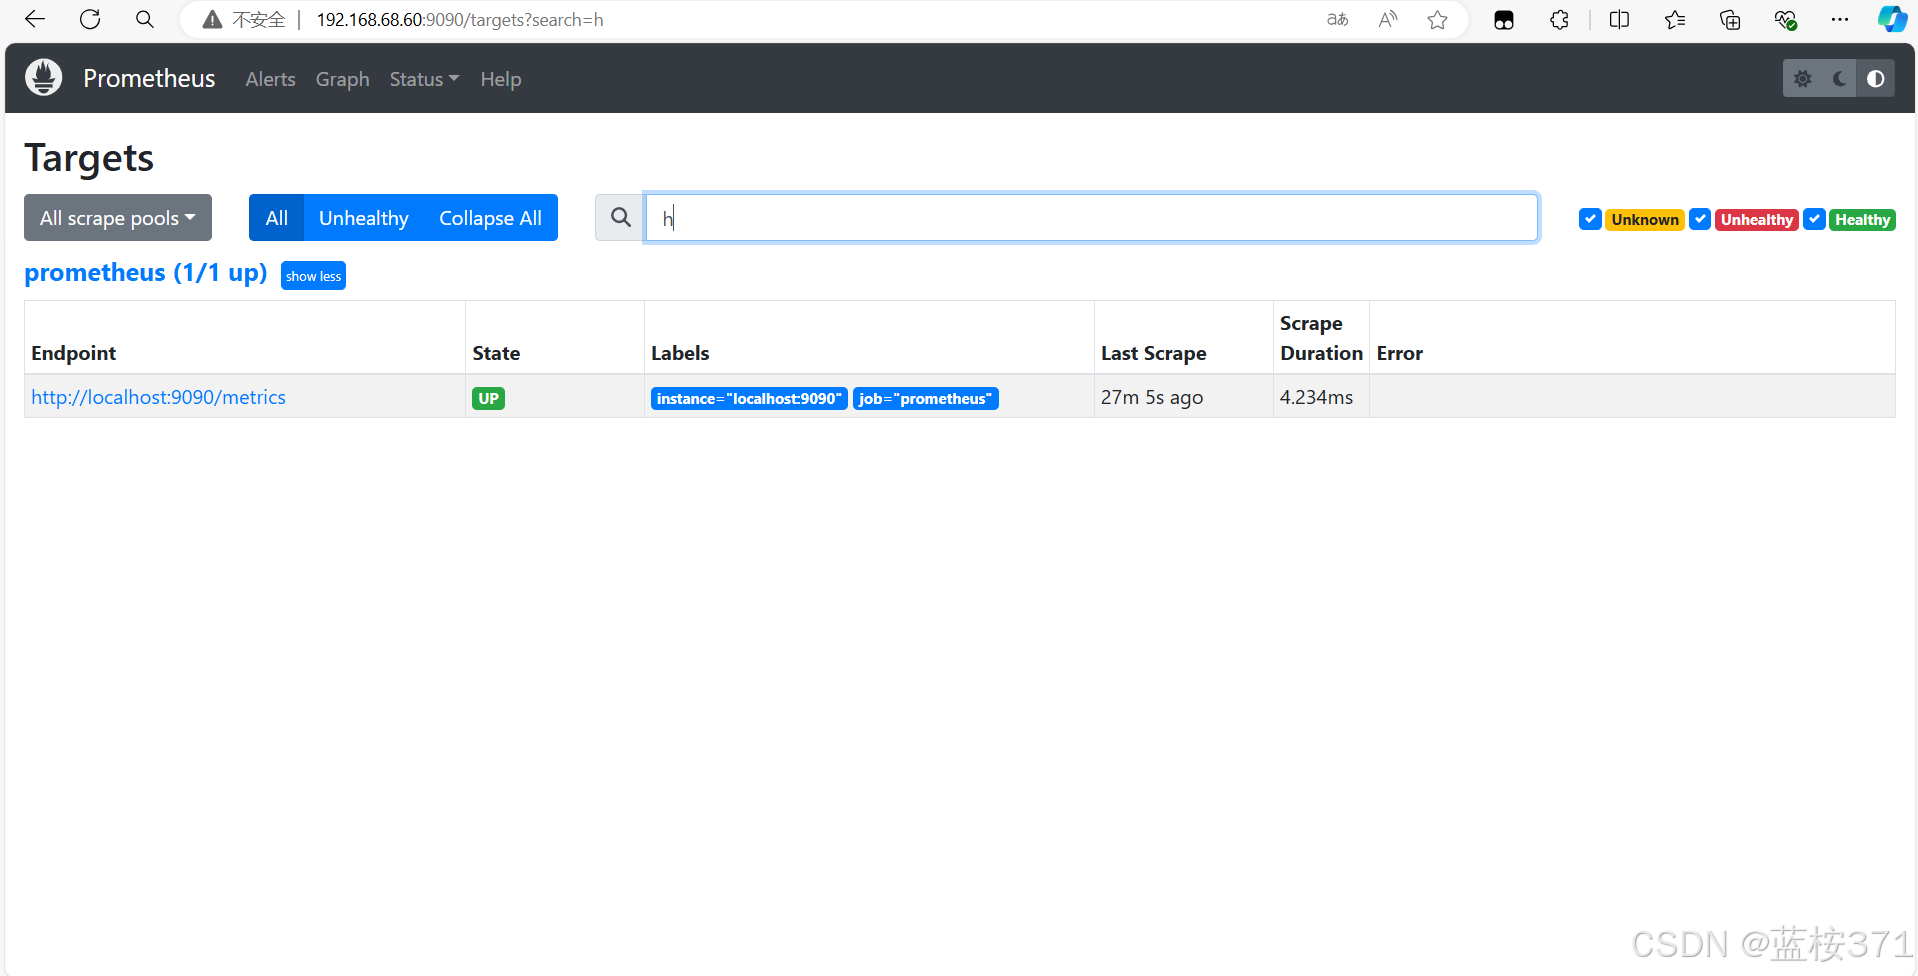
Task: Add page to favorites with star icon
Action: tap(1438, 20)
